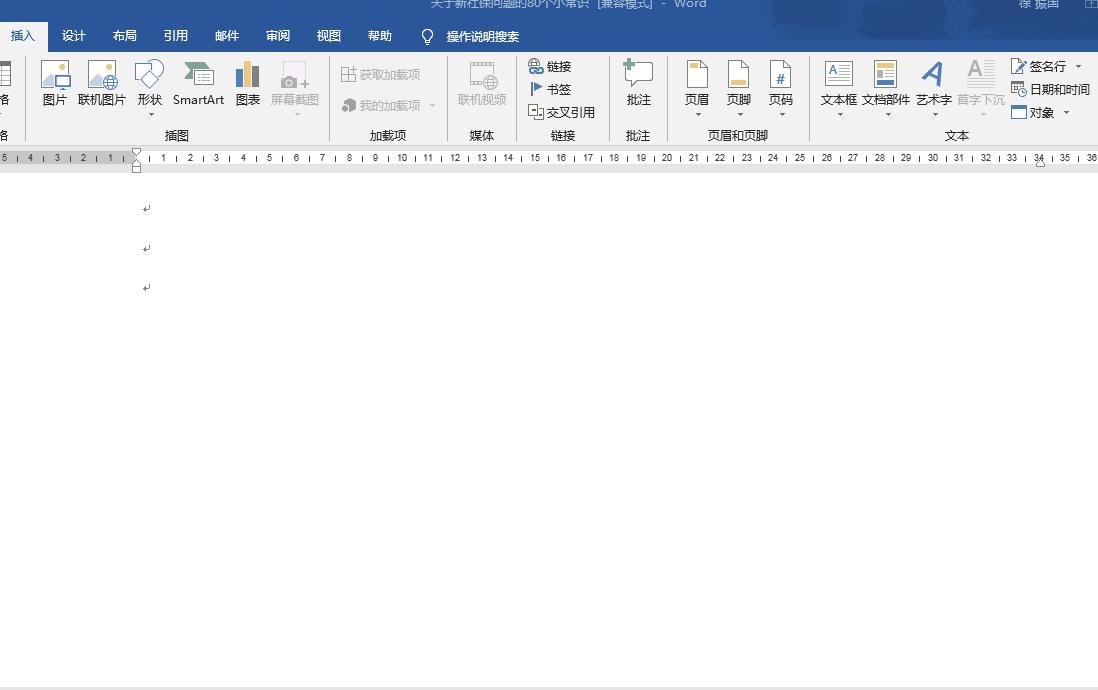The image size is (1098, 690).
Task: Insert a cross-reference
Action: (x=562, y=112)
